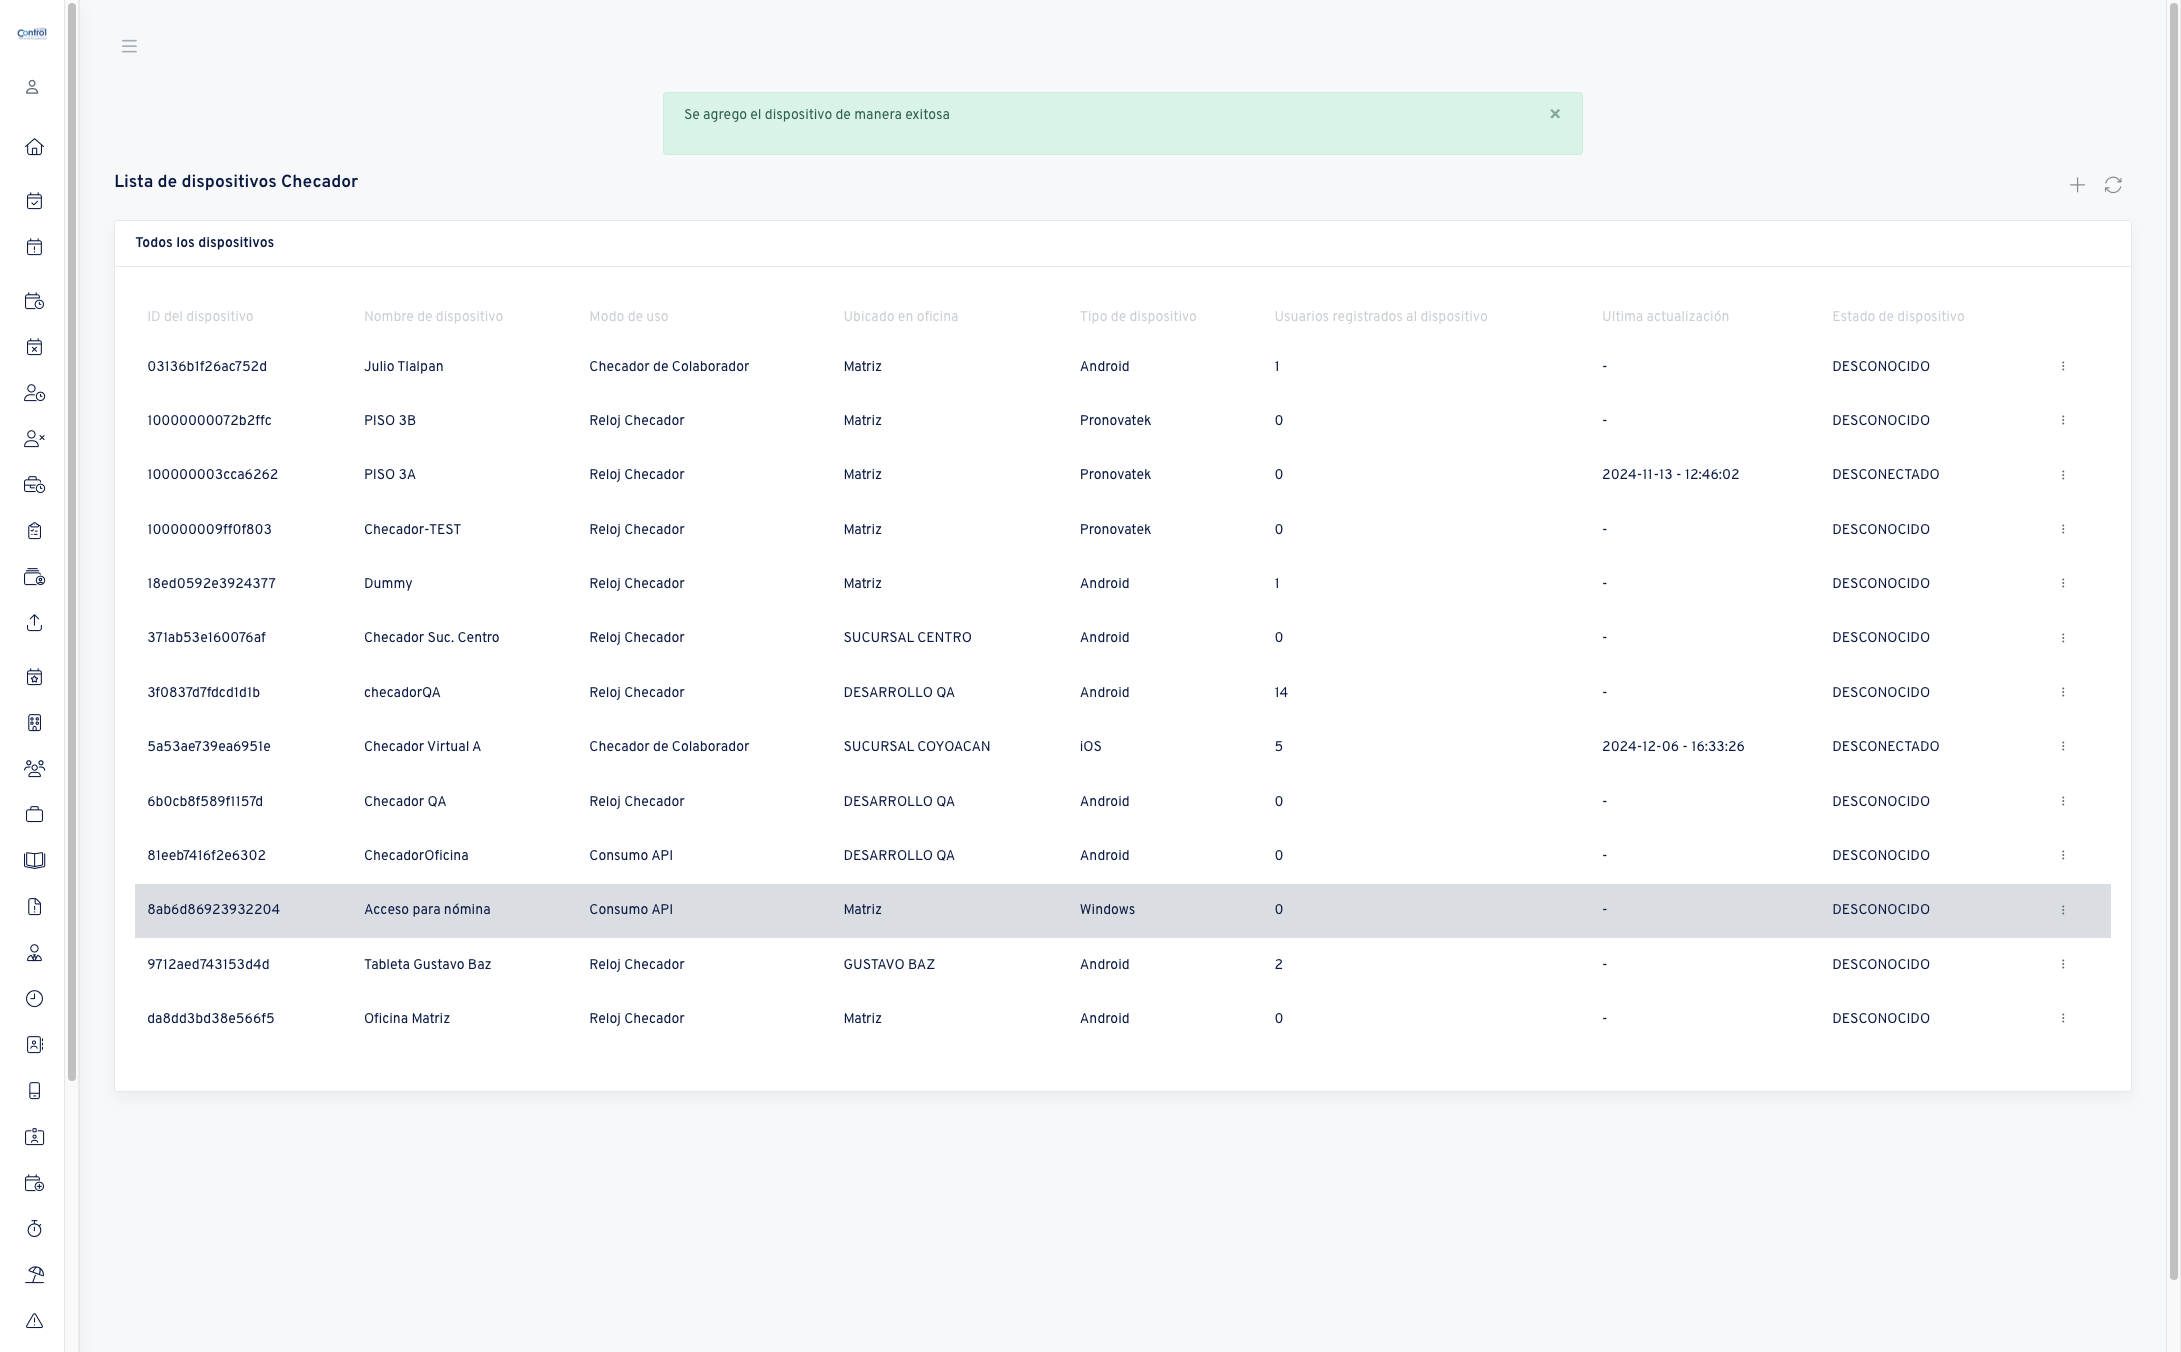2181x1352 pixels.
Task: Click the Control logo at top left
Action: [32, 33]
